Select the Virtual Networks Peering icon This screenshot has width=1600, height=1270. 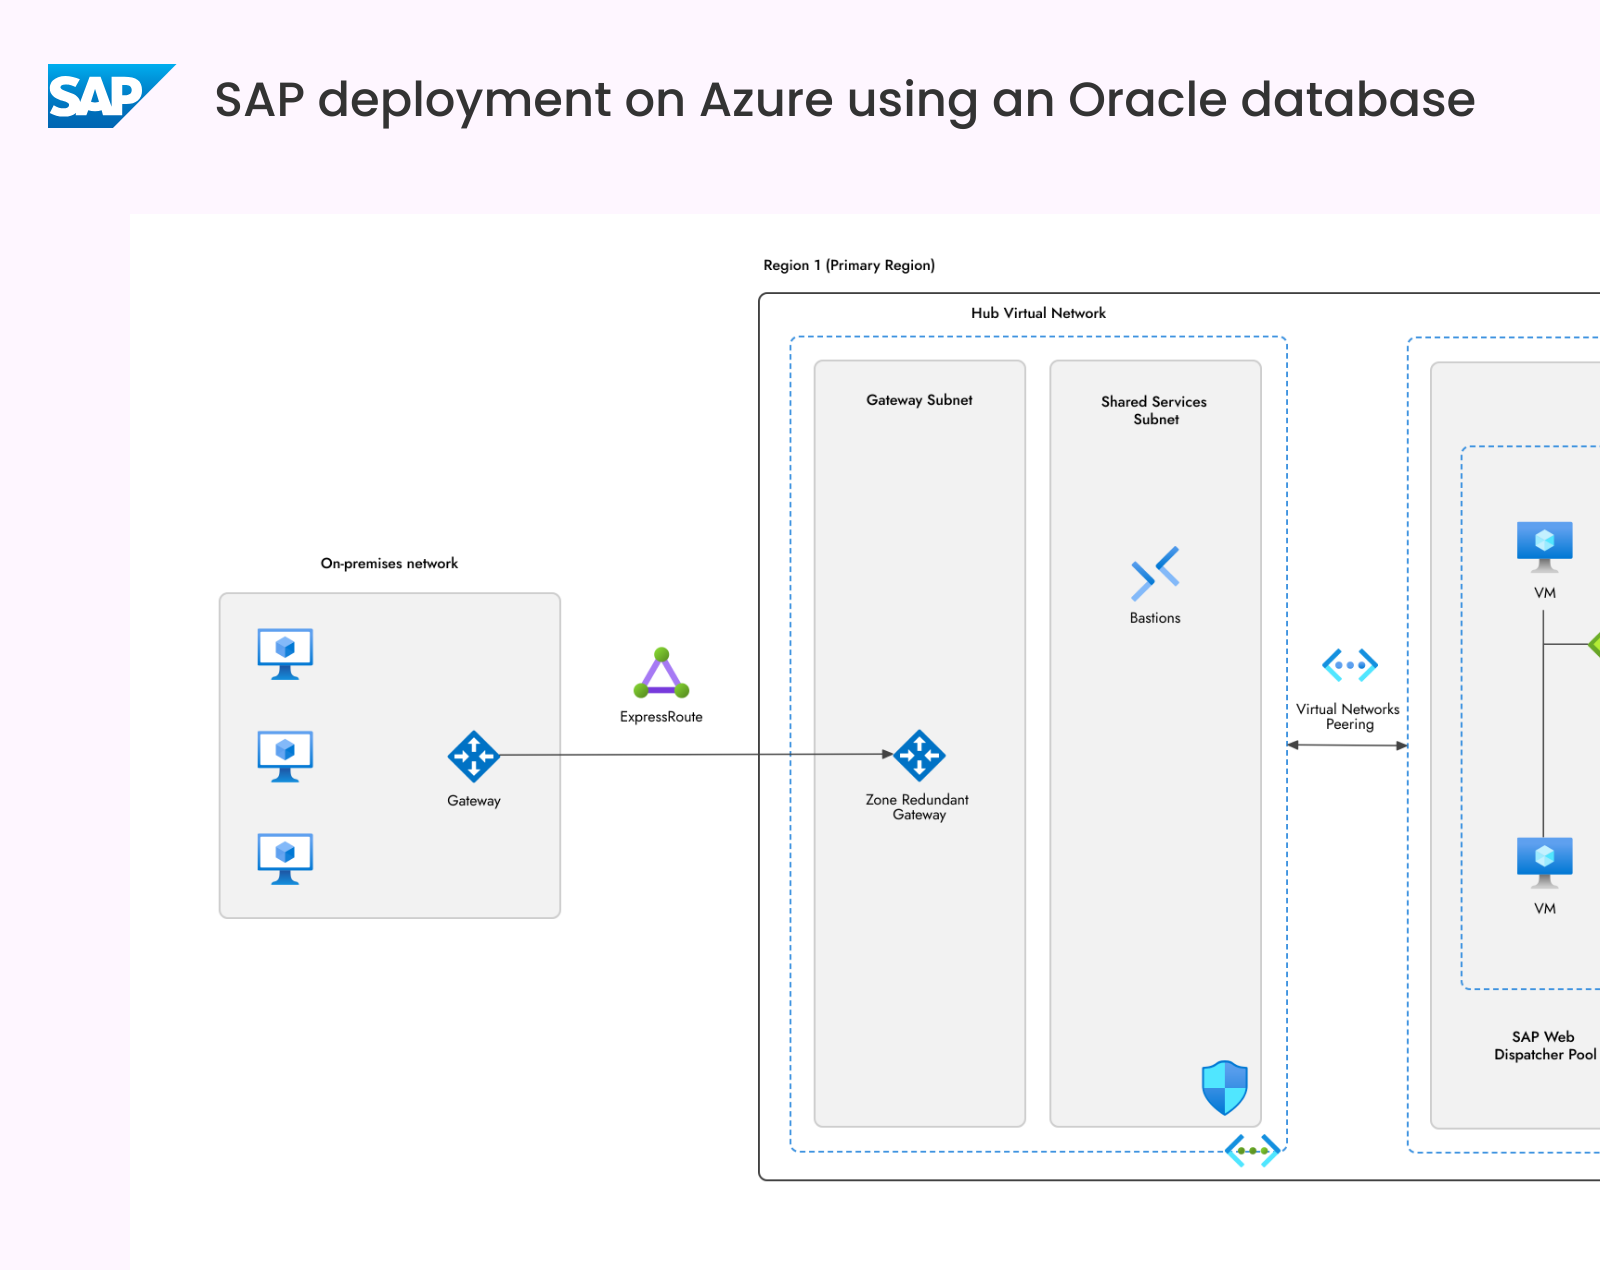(x=1350, y=665)
